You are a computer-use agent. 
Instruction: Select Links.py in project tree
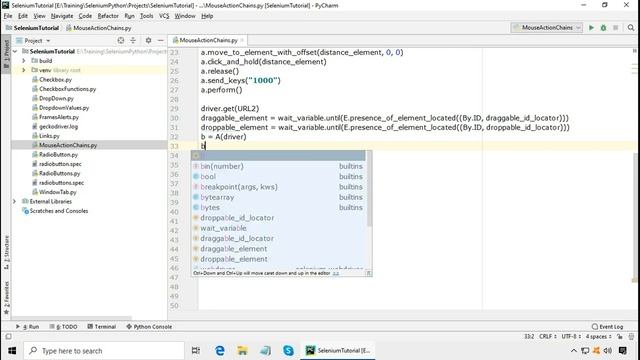click(49, 136)
